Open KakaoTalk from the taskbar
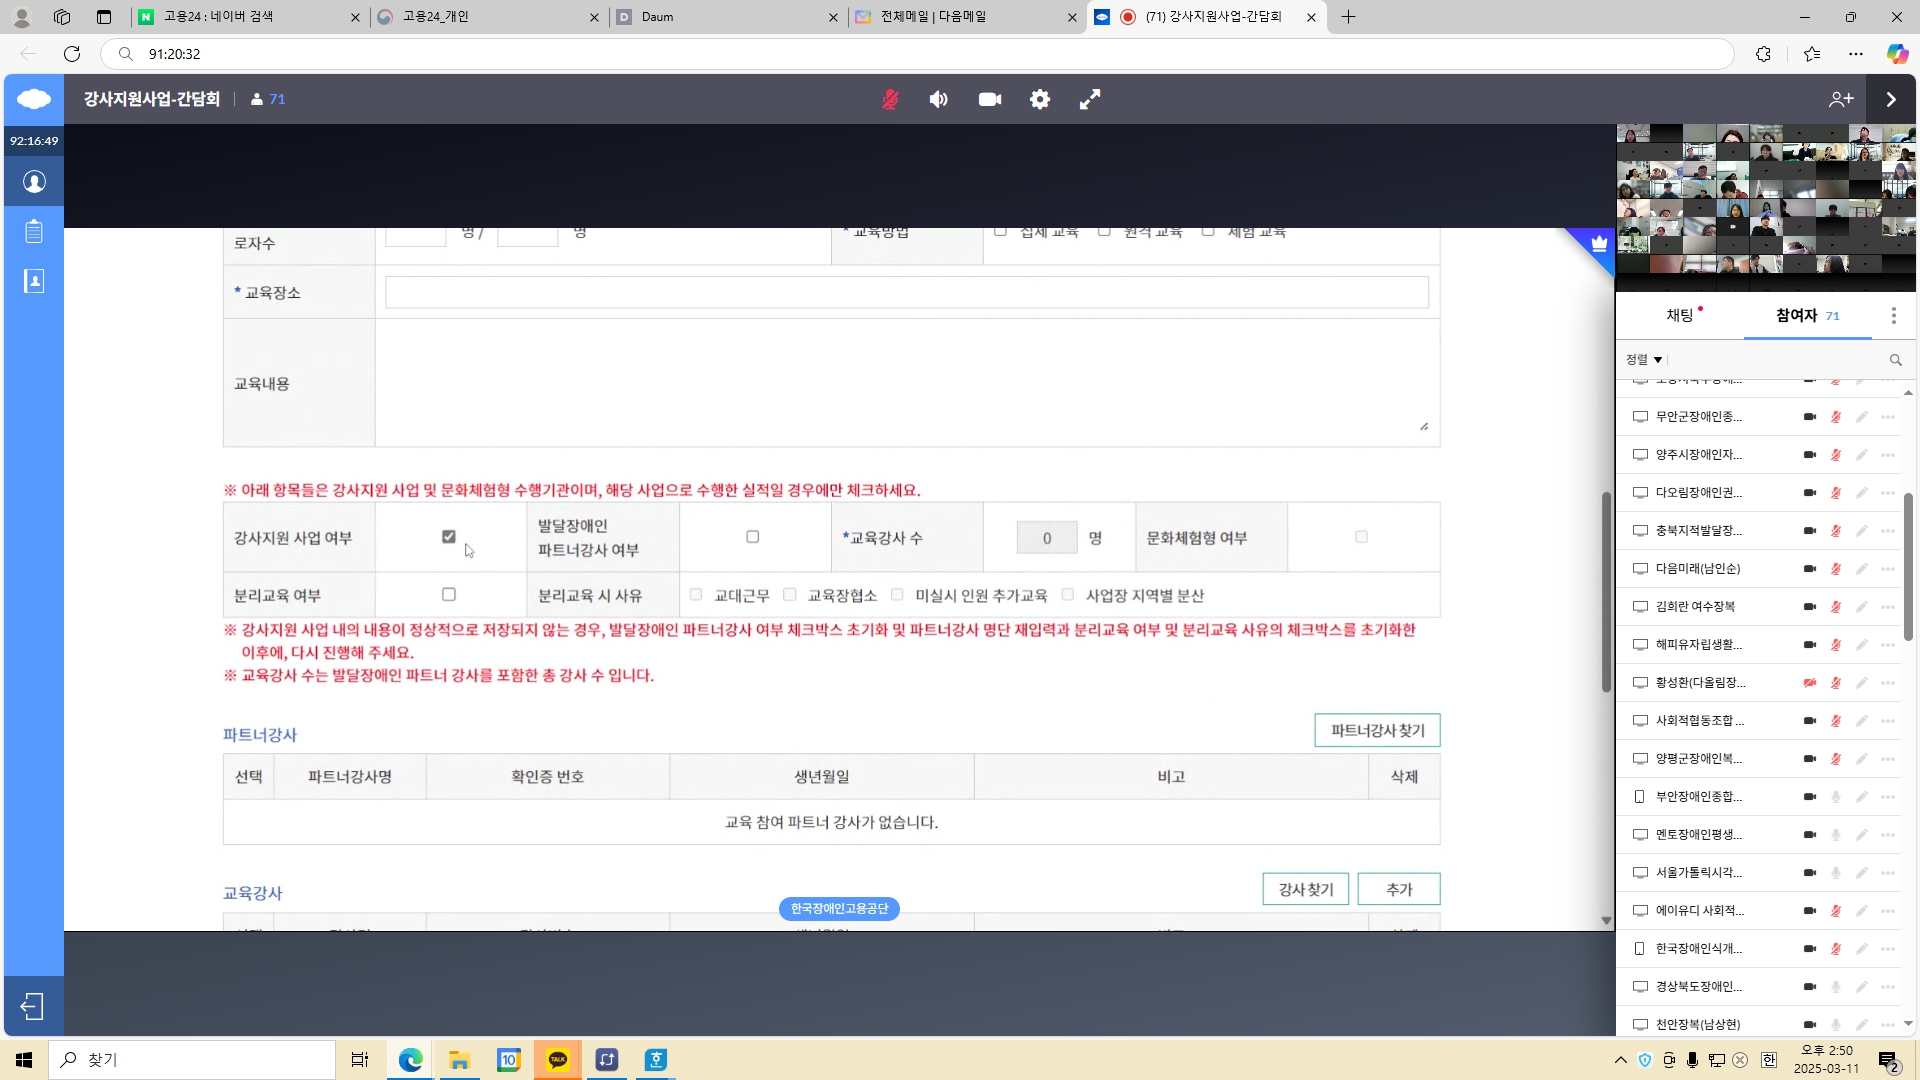 click(558, 1060)
